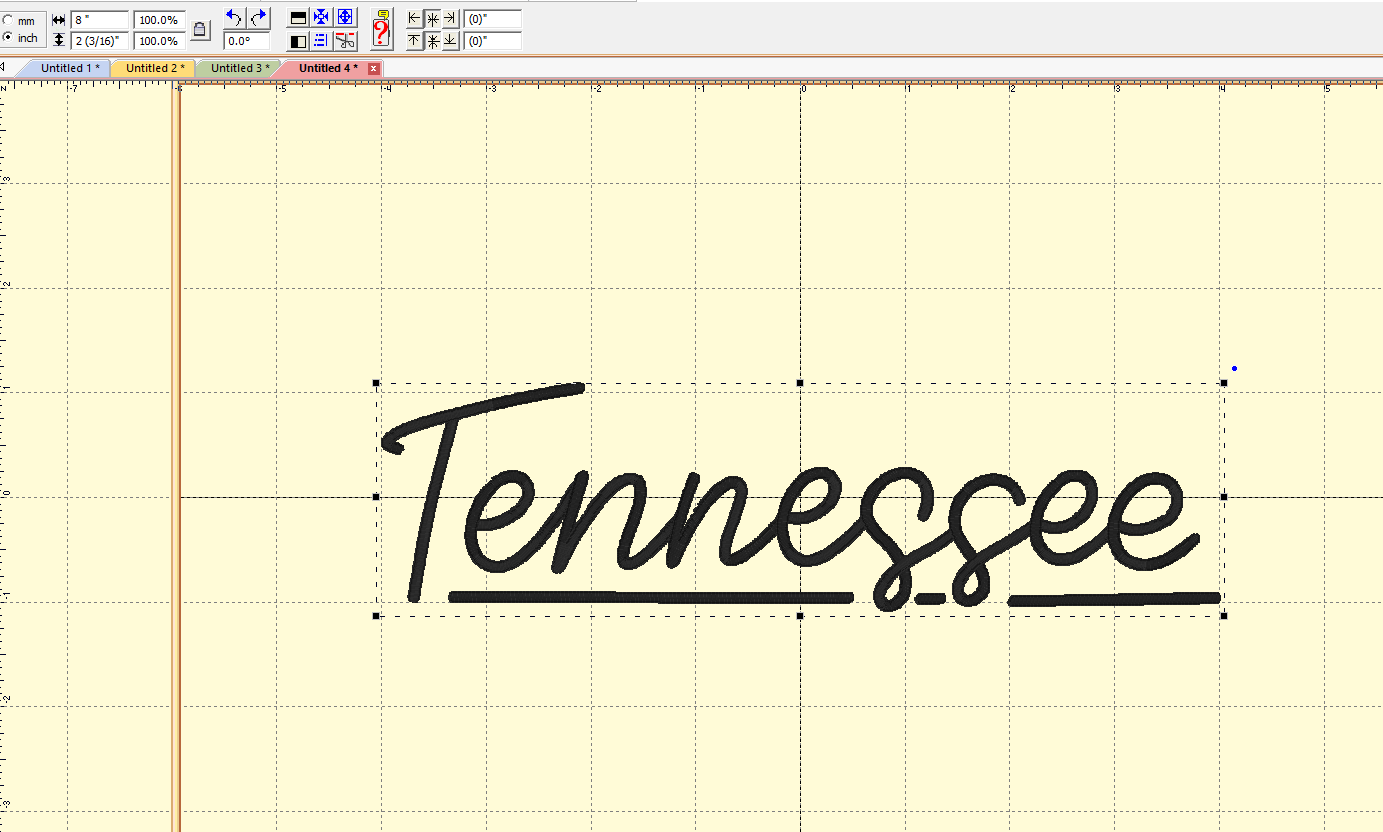Click the width percentage field 100.0%
The height and width of the screenshot is (832, 1383).
[x=159, y=20]
